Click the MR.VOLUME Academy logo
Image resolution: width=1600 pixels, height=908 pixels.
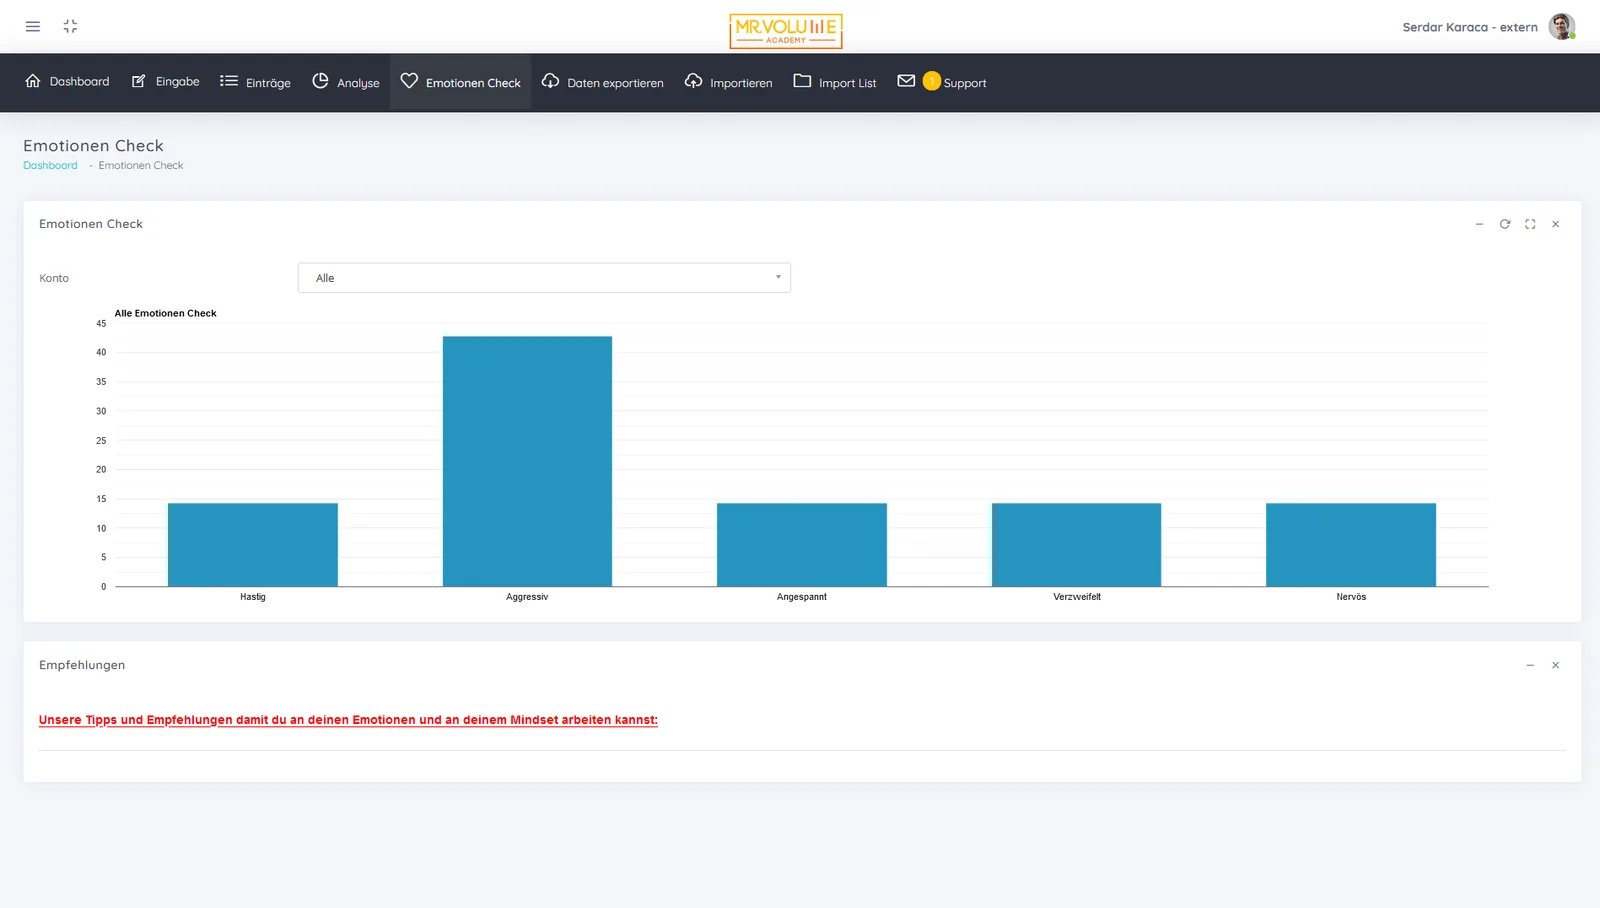coord(786,31)
